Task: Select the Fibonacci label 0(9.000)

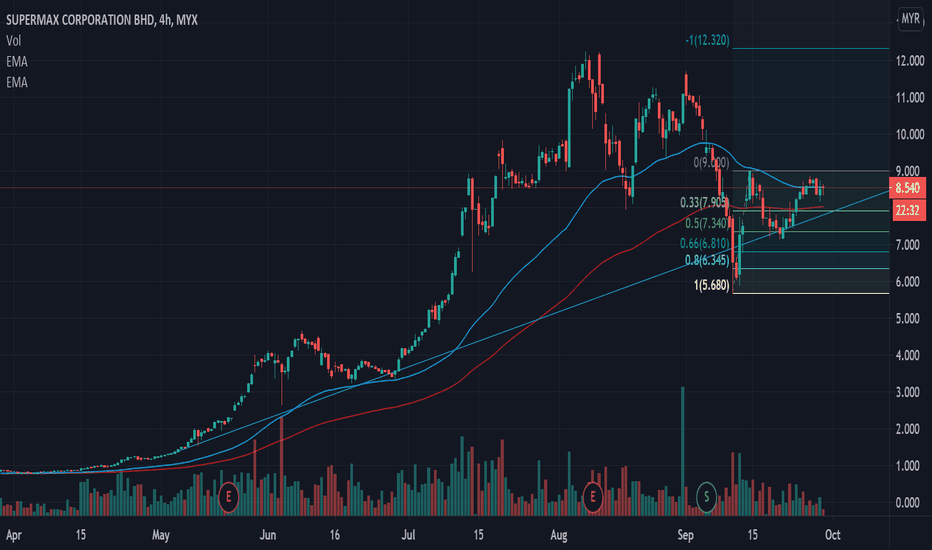Action: [x=711, y=162]
